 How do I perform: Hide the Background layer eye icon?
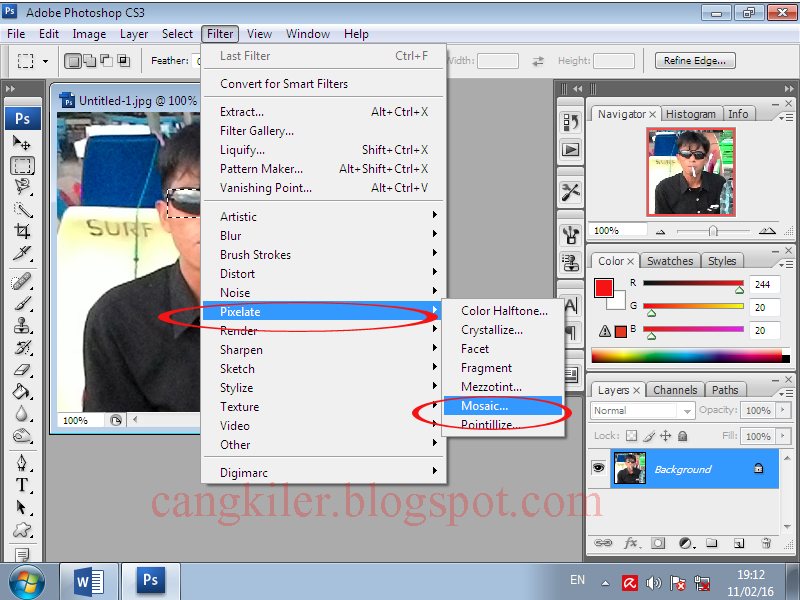coord(598,467)
